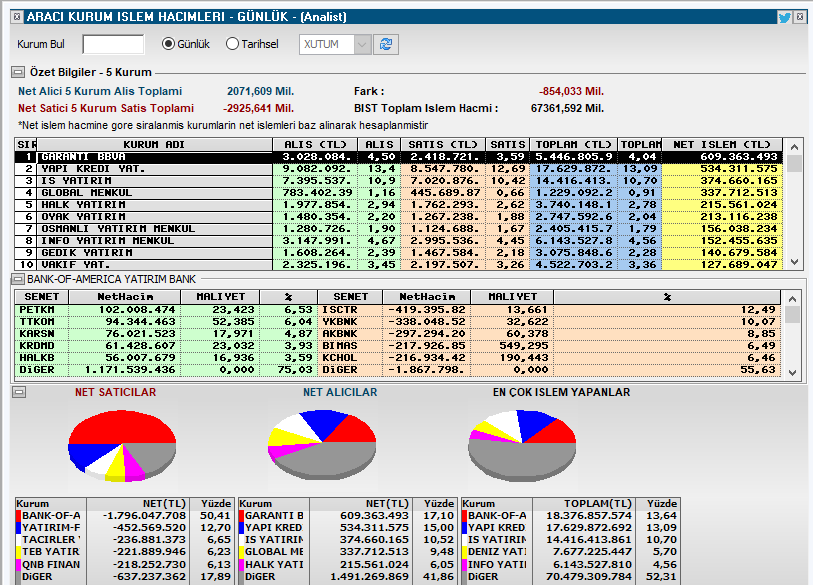
Task: Focus the Kurum Bul search field
Action: point(113,45)
